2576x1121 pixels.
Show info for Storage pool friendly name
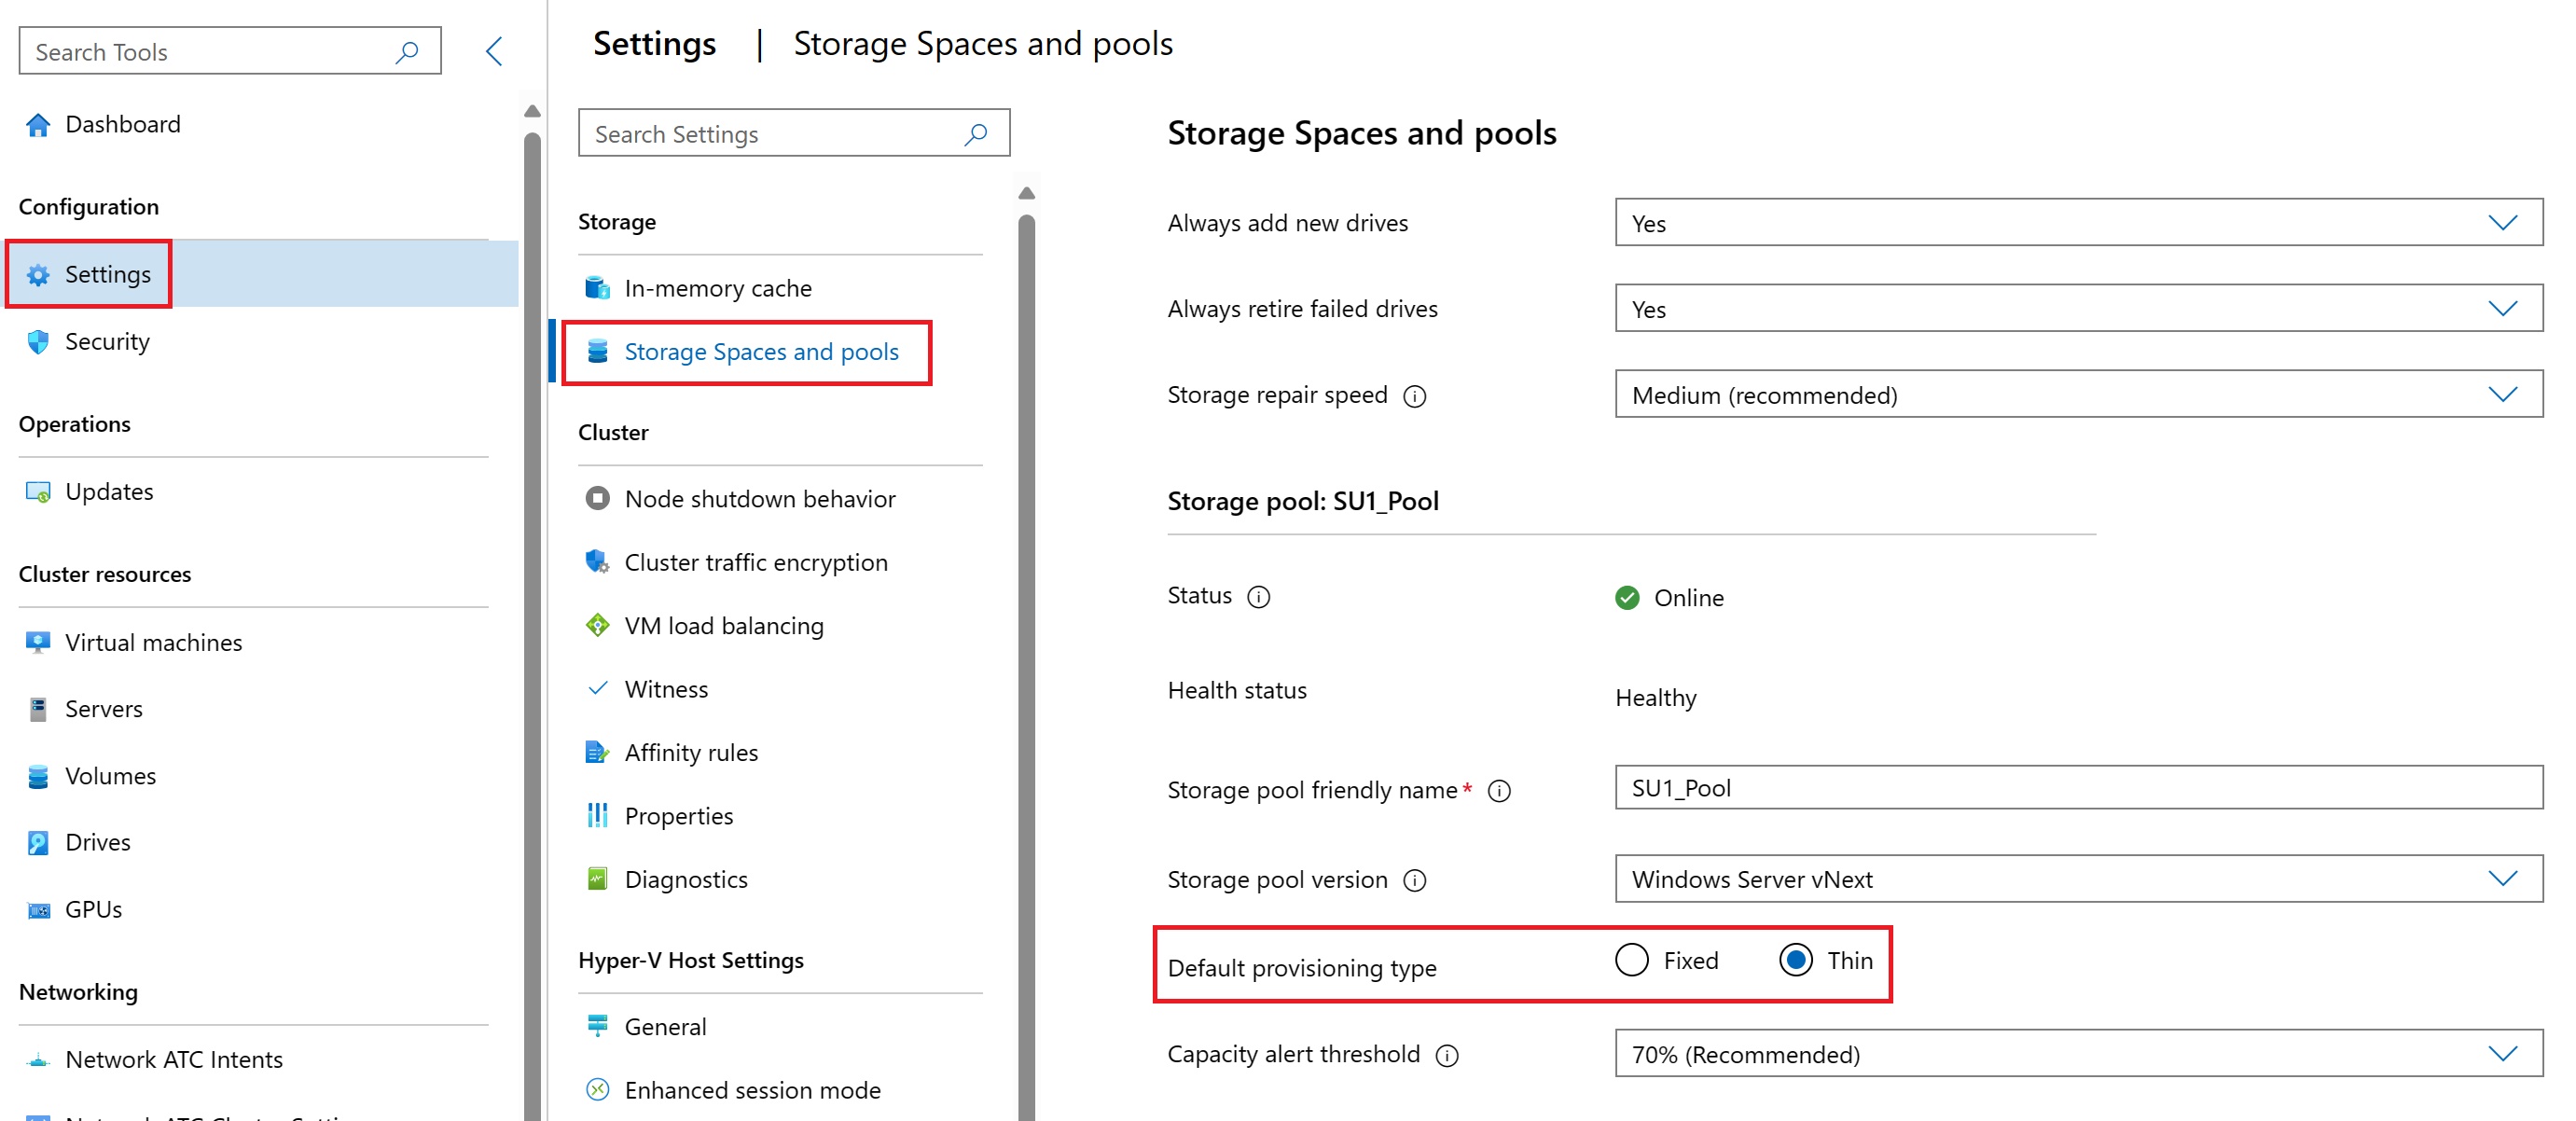[x=1499, y=791]
